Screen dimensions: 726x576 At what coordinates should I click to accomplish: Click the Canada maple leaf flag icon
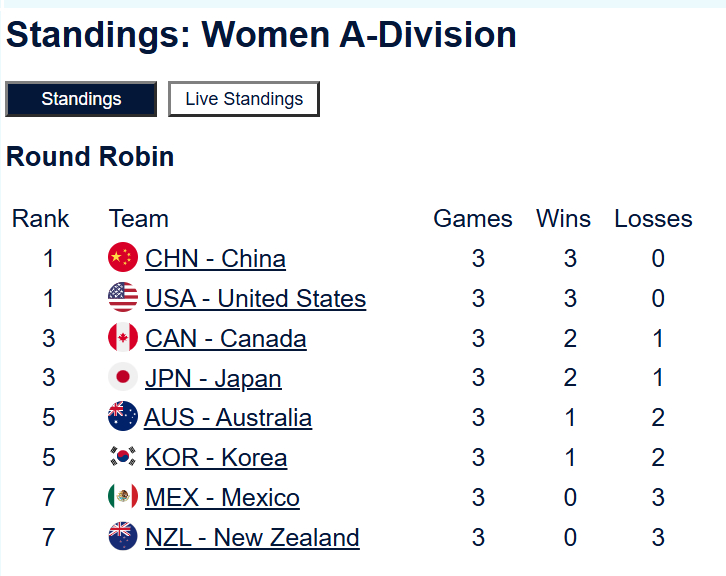pos(122,338)
